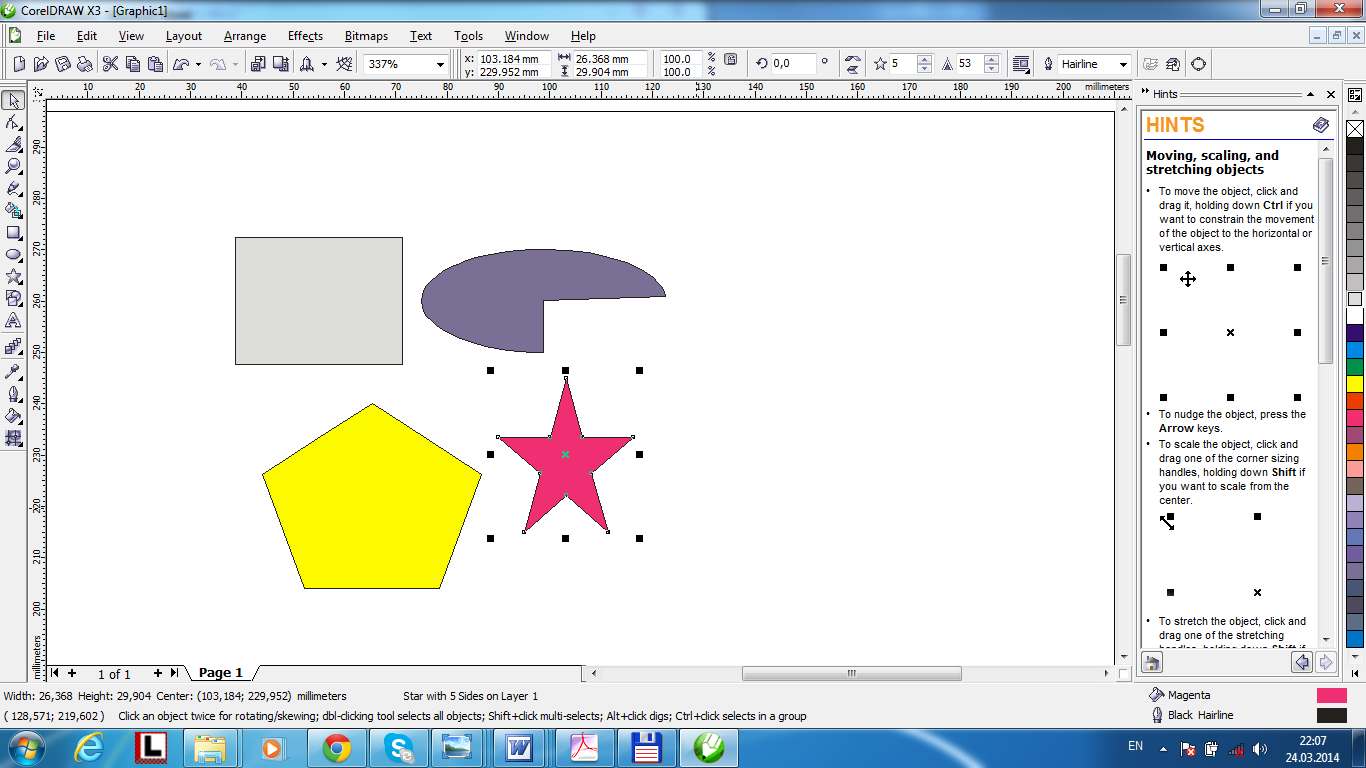Open the undo history dropdown arrow
The image size is (1366, 768).
[x=198, y=64]
